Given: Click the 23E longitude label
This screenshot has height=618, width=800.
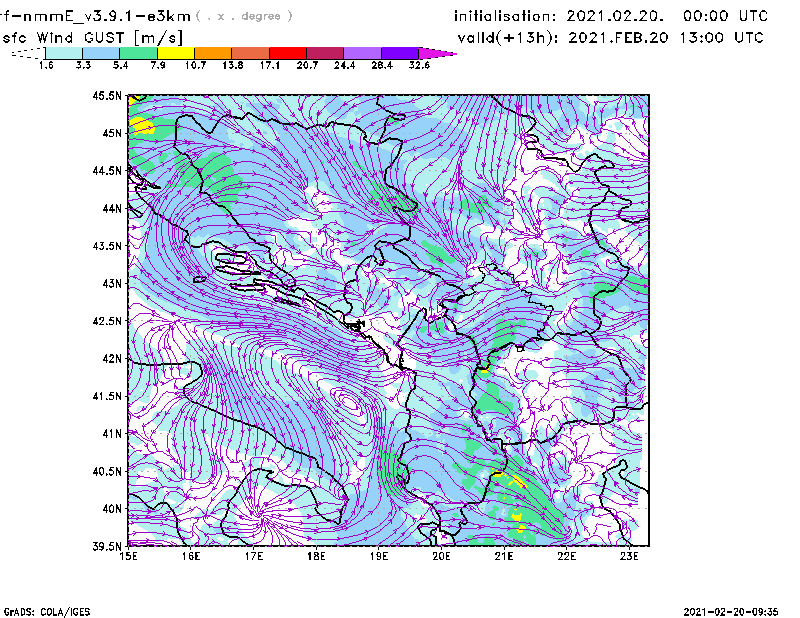Looking at the screenshot, I should click(x=629, y=556).
